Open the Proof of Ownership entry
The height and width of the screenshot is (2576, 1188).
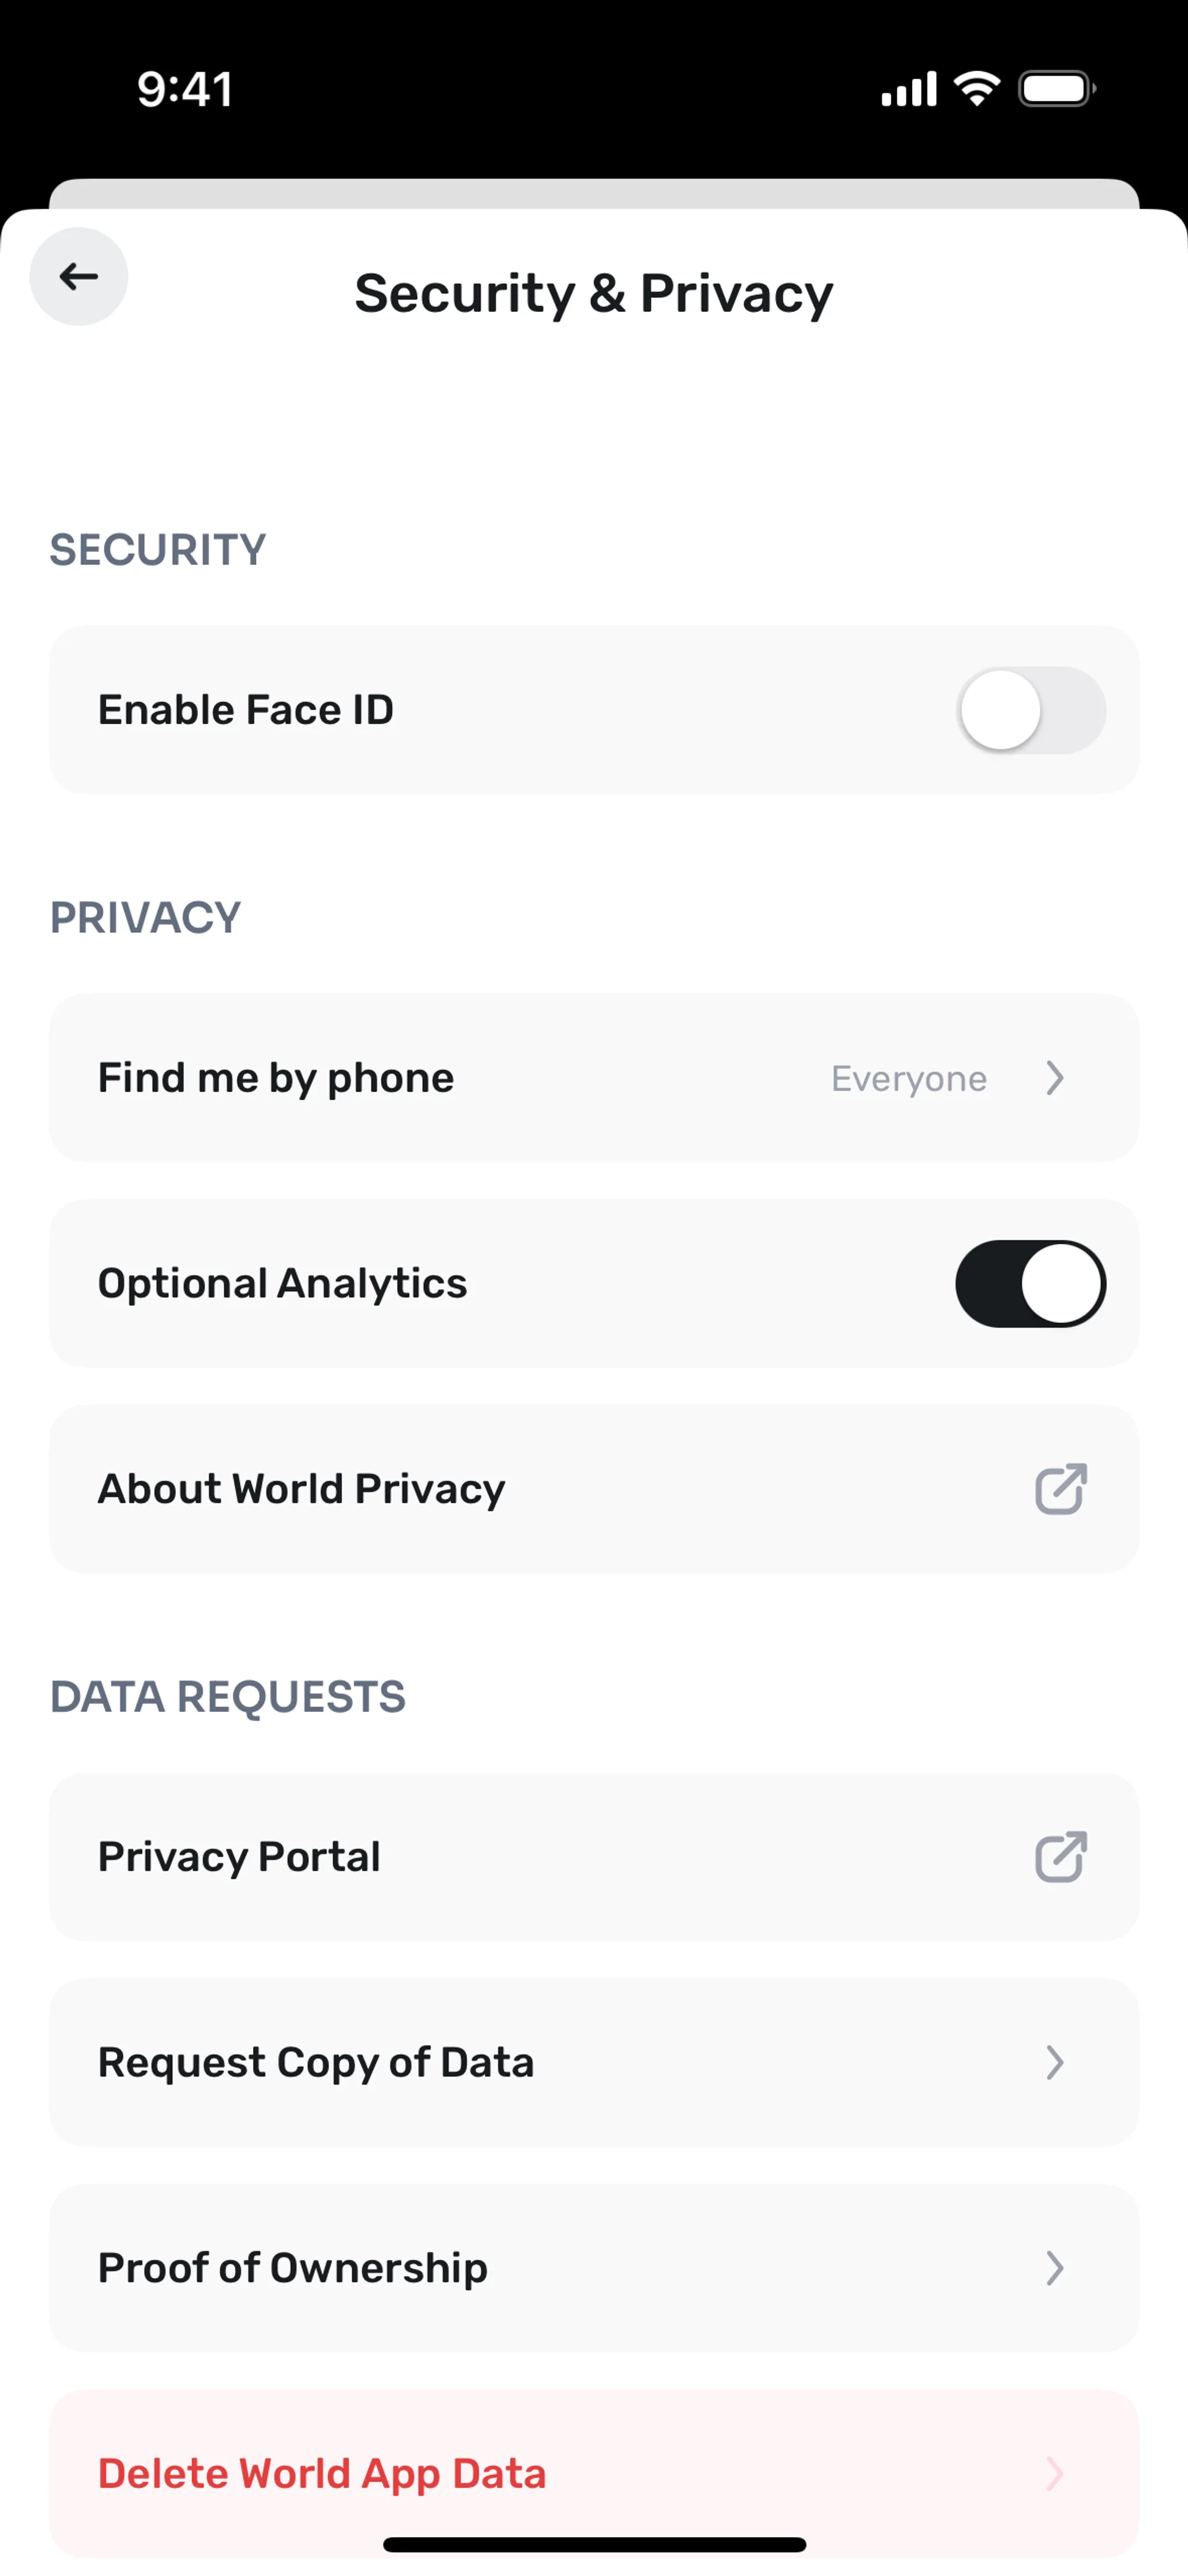pyautogui.click(x=293, y=2268)
